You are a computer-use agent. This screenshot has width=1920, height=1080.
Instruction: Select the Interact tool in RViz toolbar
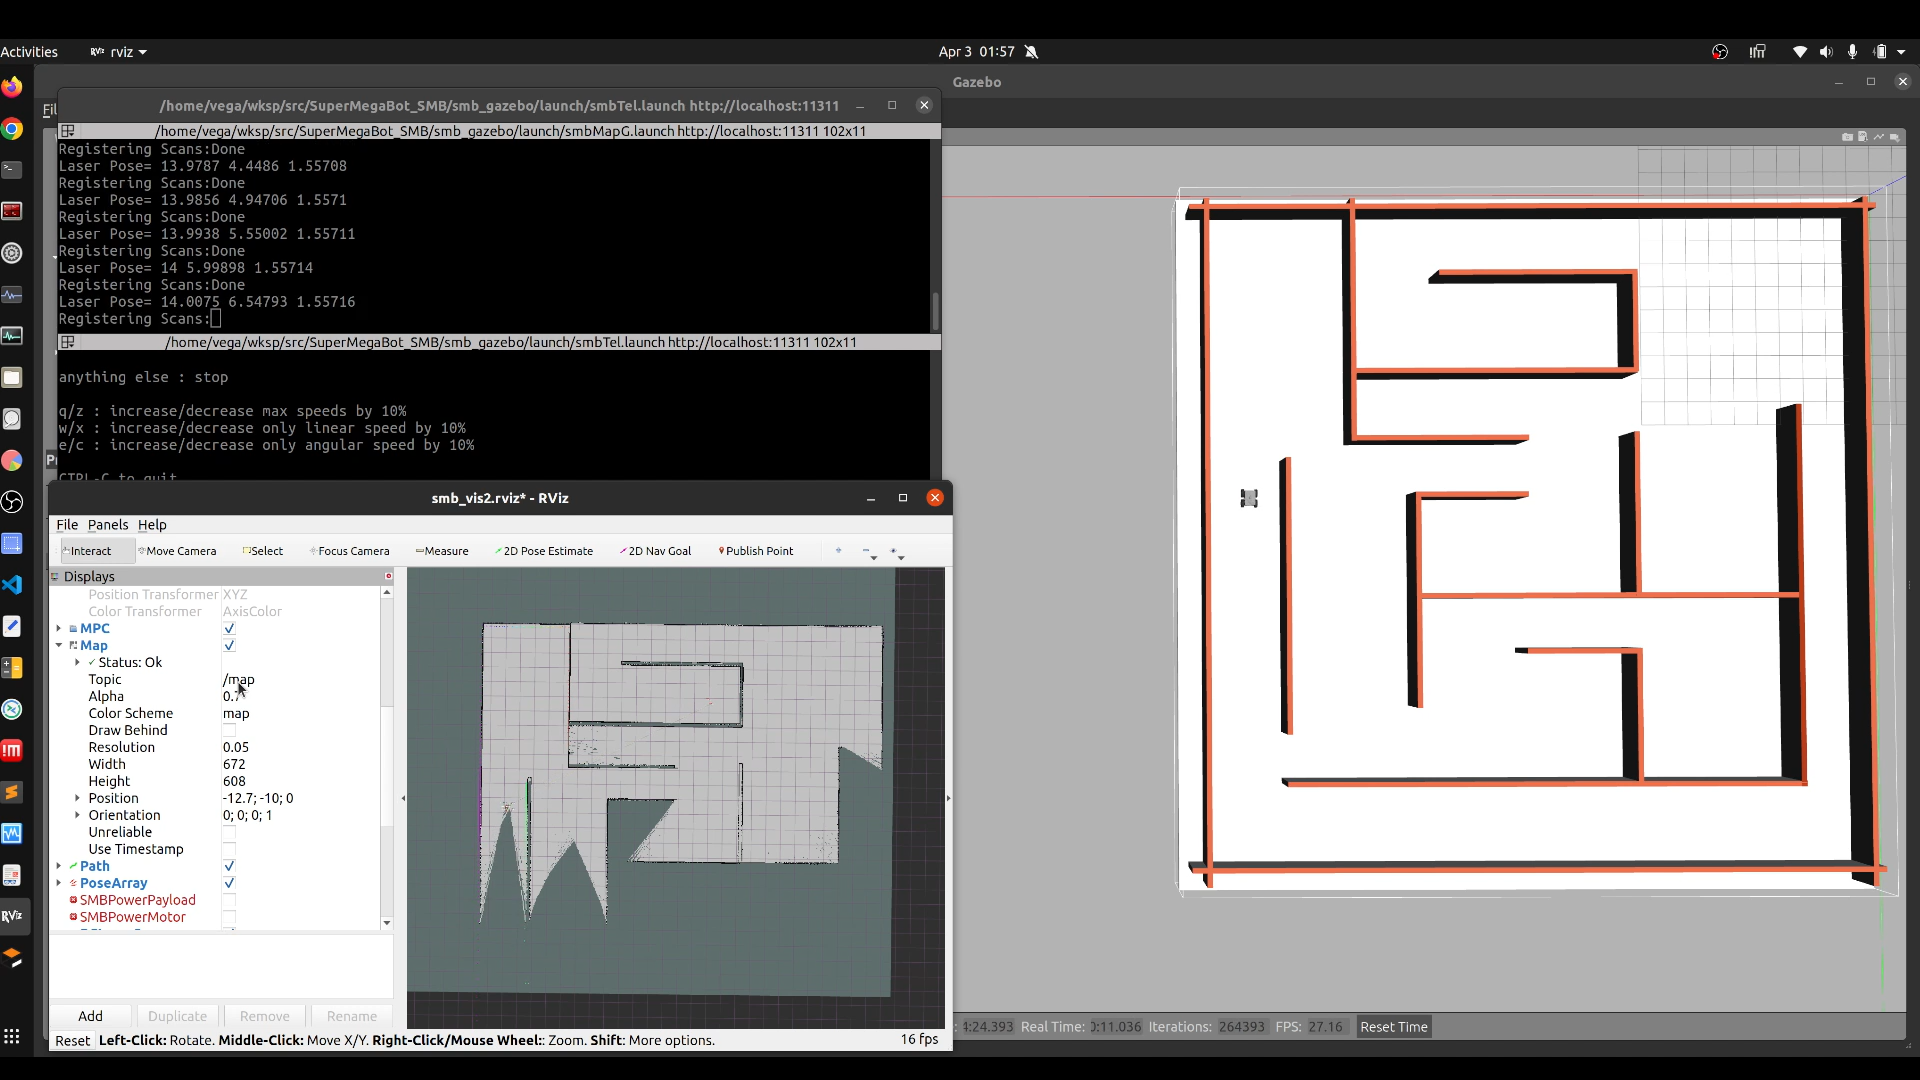click(88, 551)
